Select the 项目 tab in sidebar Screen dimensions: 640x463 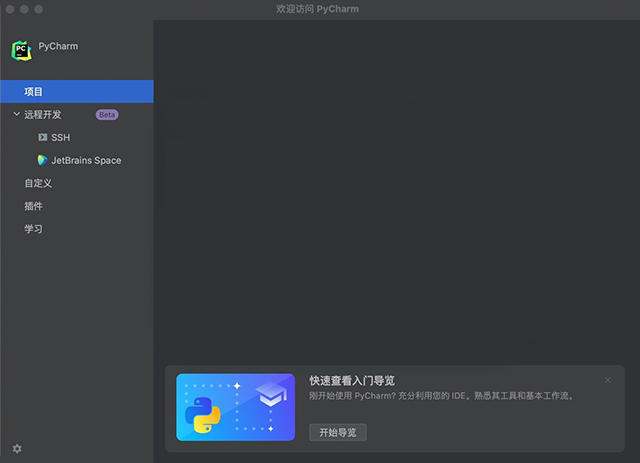77,91
